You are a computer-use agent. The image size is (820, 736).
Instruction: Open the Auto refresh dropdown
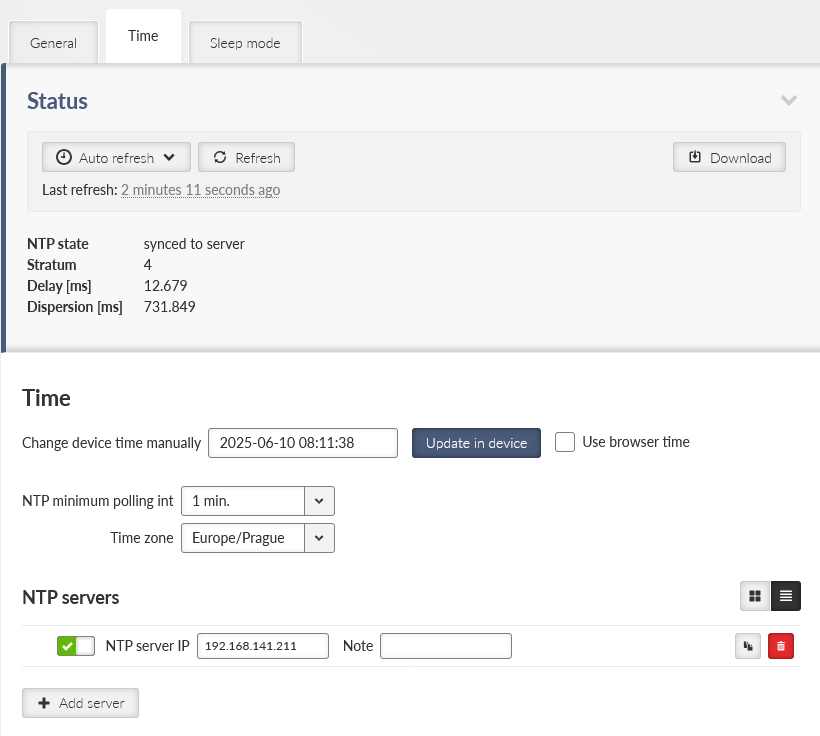click(116, 157)
